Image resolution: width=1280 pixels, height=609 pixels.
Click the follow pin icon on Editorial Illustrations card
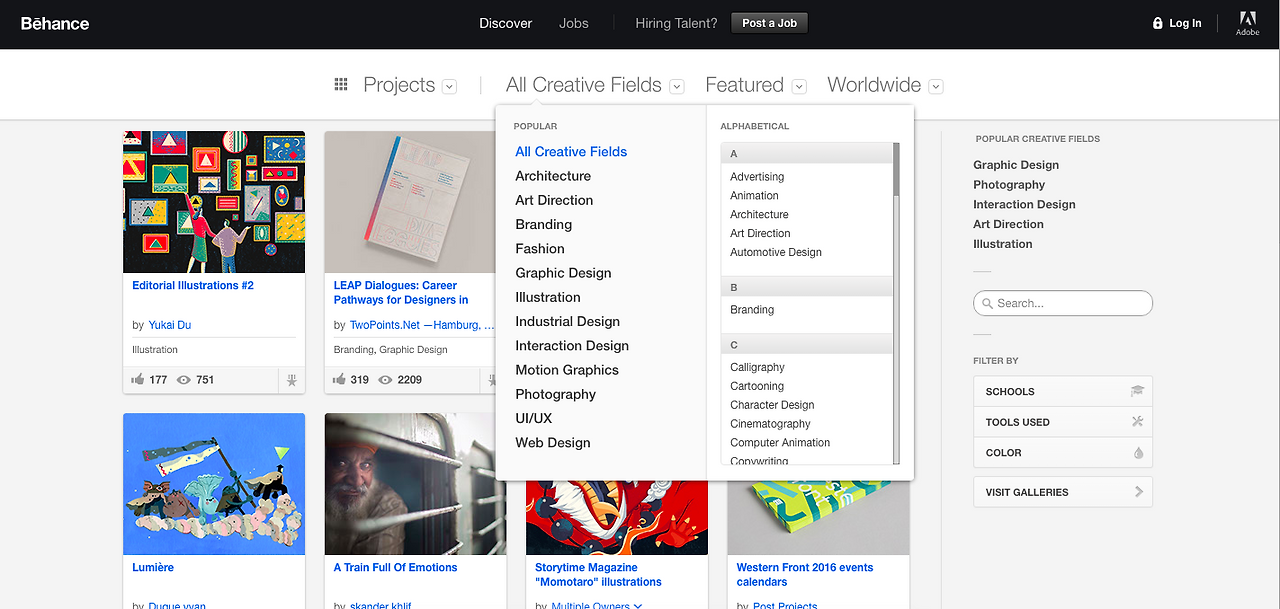(291, 379)
